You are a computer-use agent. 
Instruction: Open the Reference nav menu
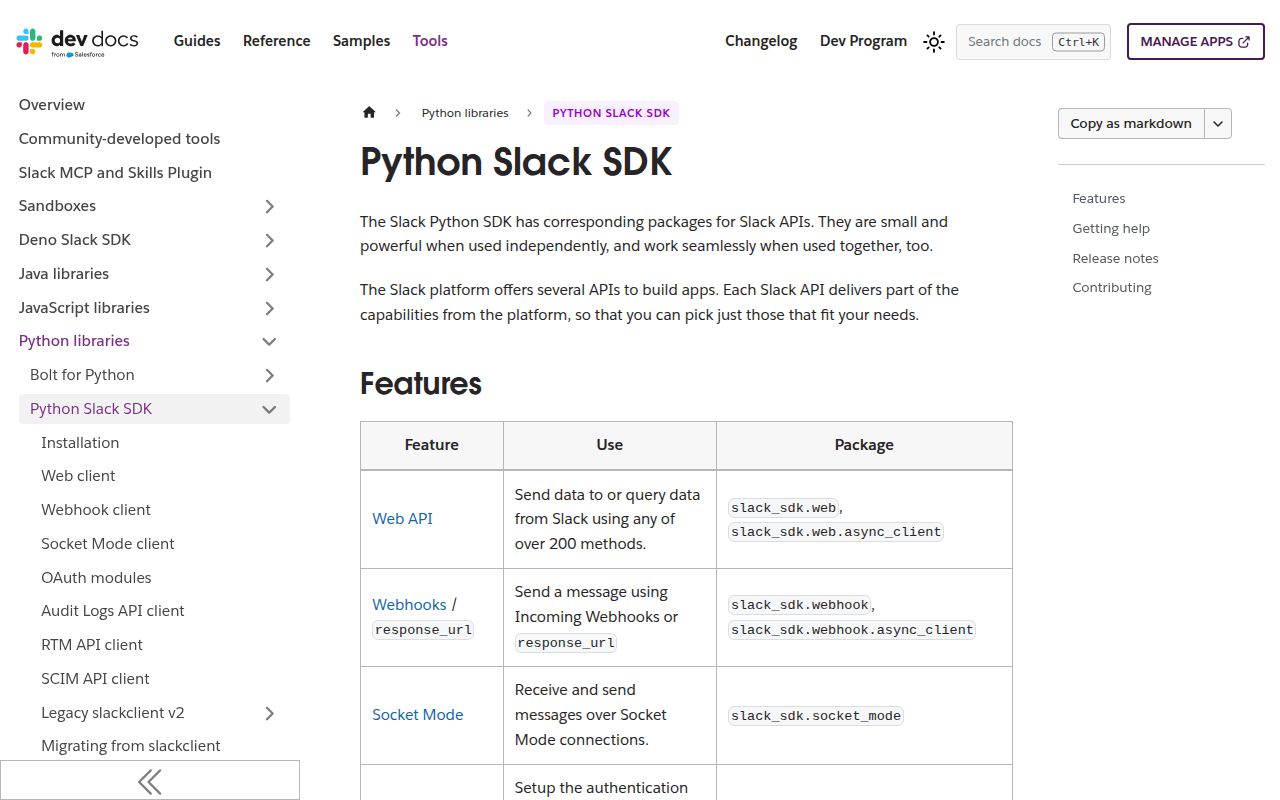coord(277,41)
